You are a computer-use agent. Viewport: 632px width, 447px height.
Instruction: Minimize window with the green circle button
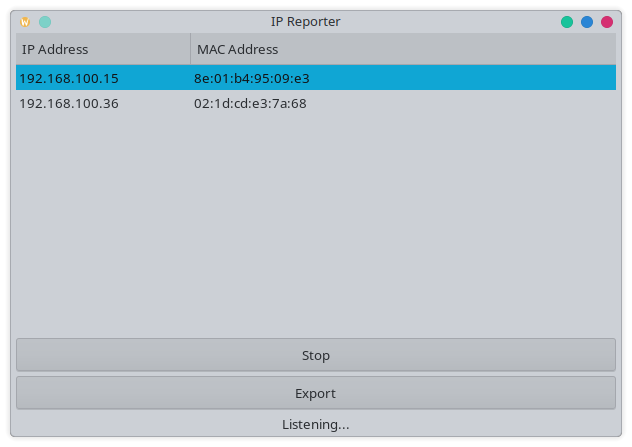tap(567, 22)
